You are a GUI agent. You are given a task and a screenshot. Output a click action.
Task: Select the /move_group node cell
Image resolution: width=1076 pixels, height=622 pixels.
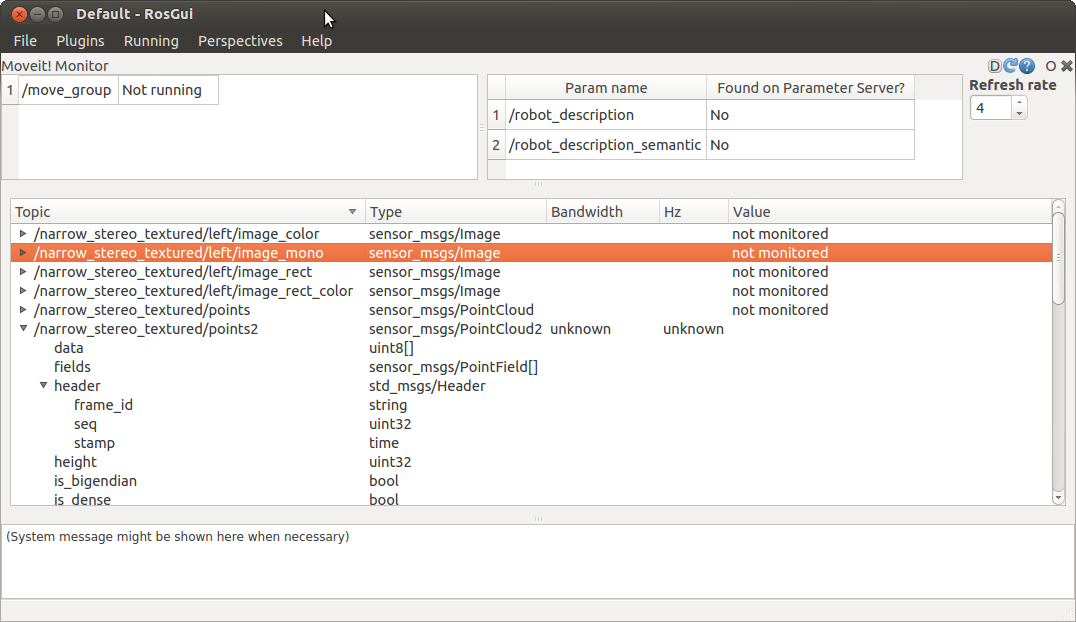pos(68,90)
